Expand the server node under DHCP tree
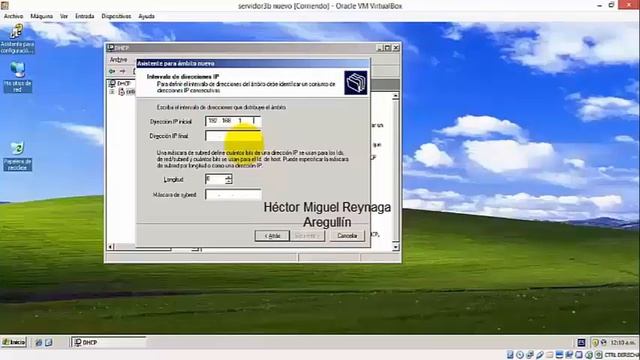The width and height of the screenshot is (640, 360). coord(111,92)
